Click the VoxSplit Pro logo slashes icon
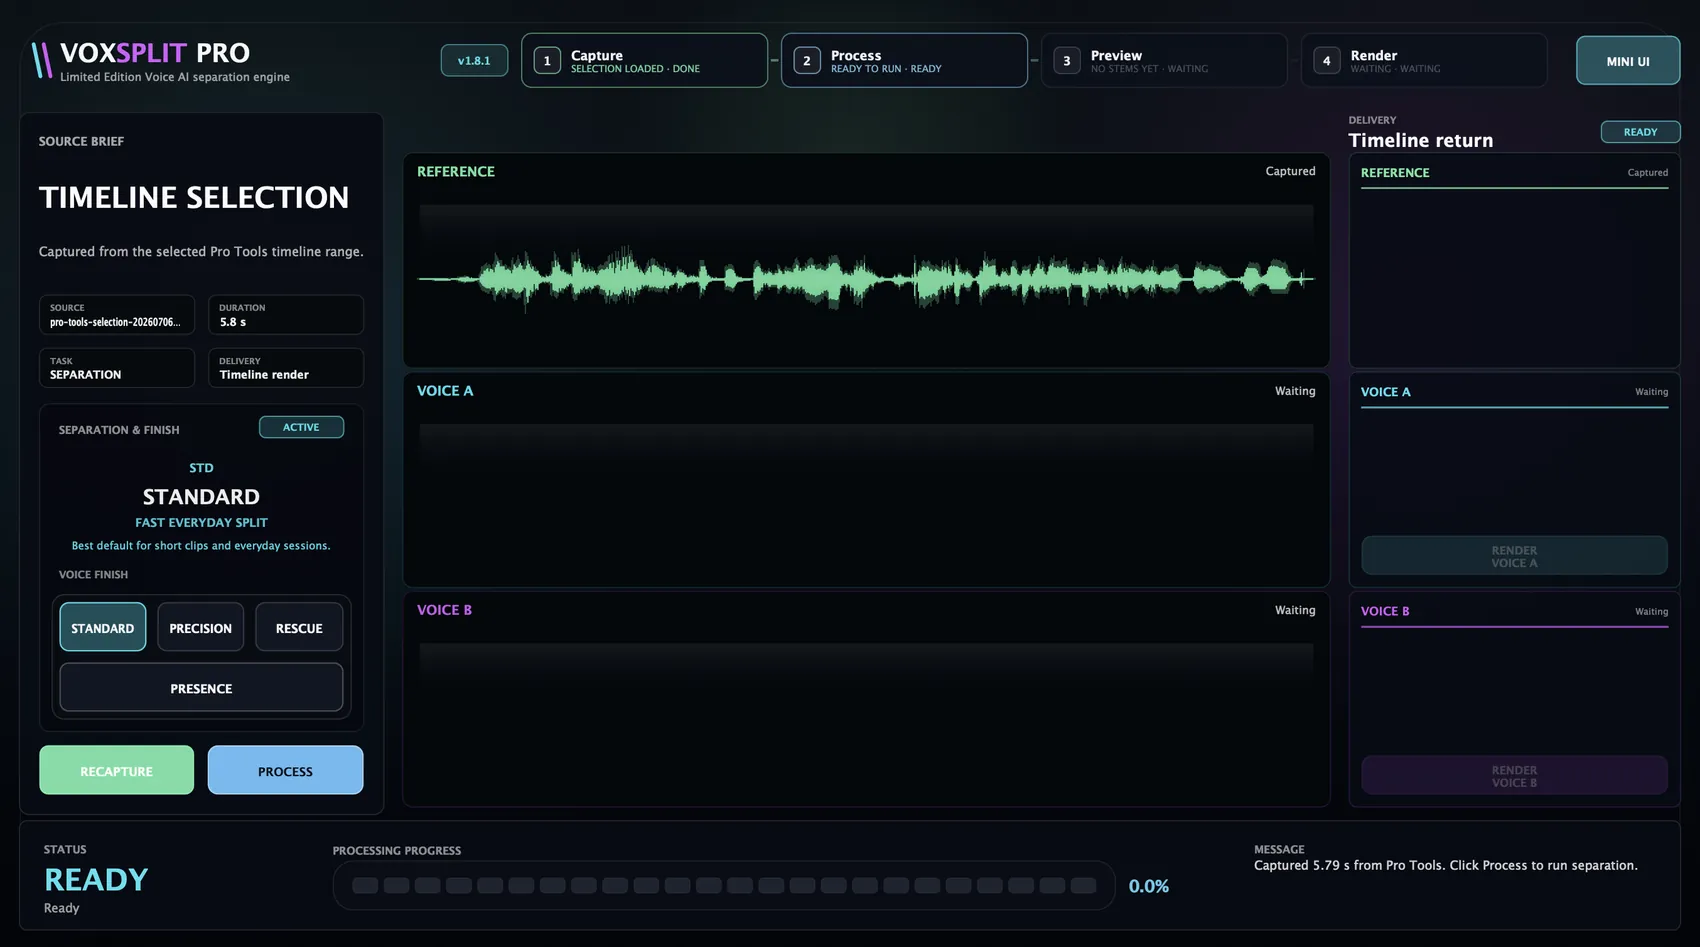Image resolution: width=1700 pixels, height=947 pixels. pos(41,60)
